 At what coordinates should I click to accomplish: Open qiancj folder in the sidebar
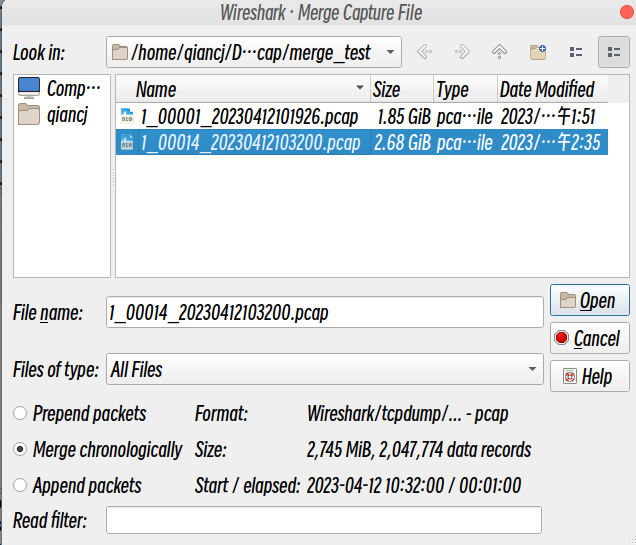(53, 115)
